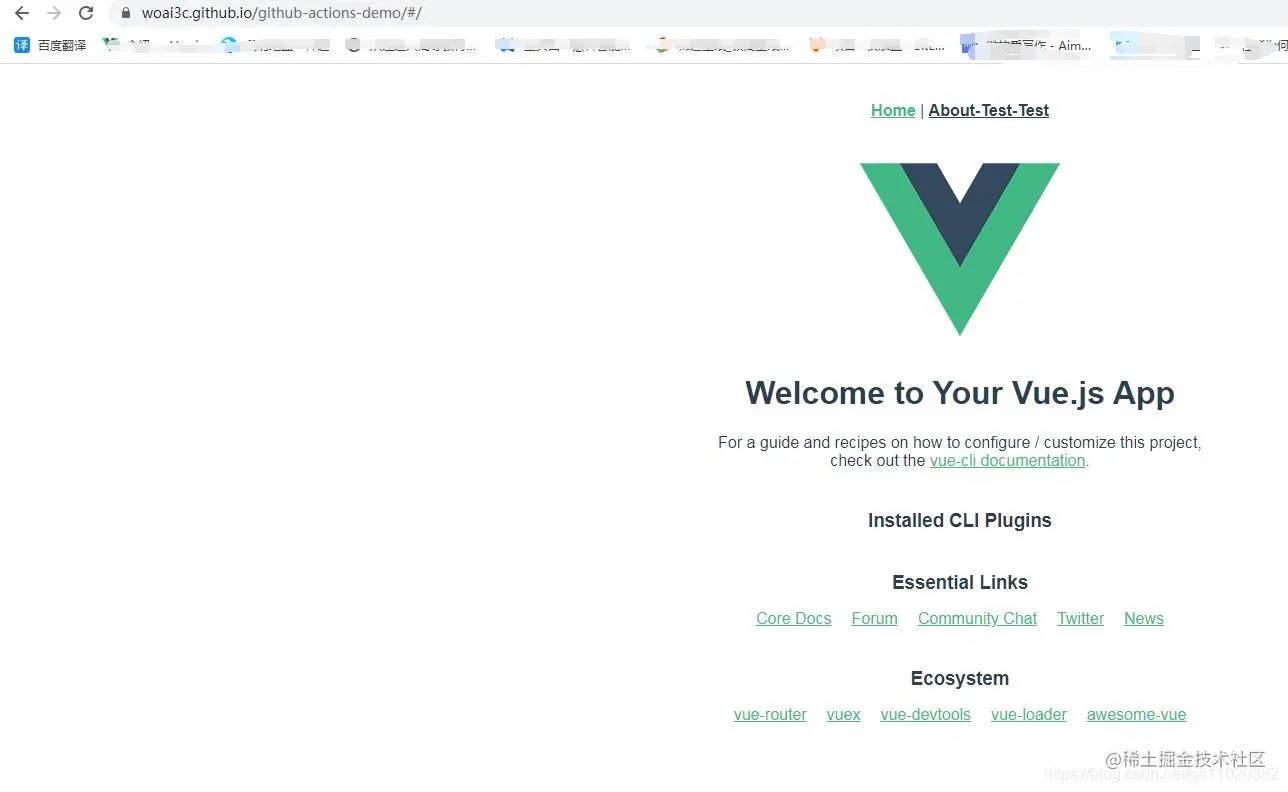
Task: Open the vue-devtools link
Action: click(925, 714)
